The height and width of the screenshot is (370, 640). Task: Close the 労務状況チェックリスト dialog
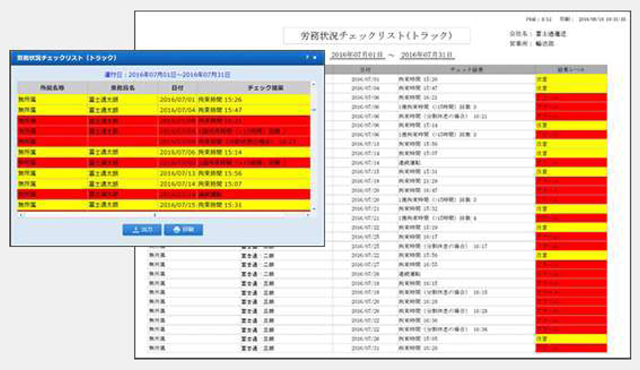[x=315, y=58]
